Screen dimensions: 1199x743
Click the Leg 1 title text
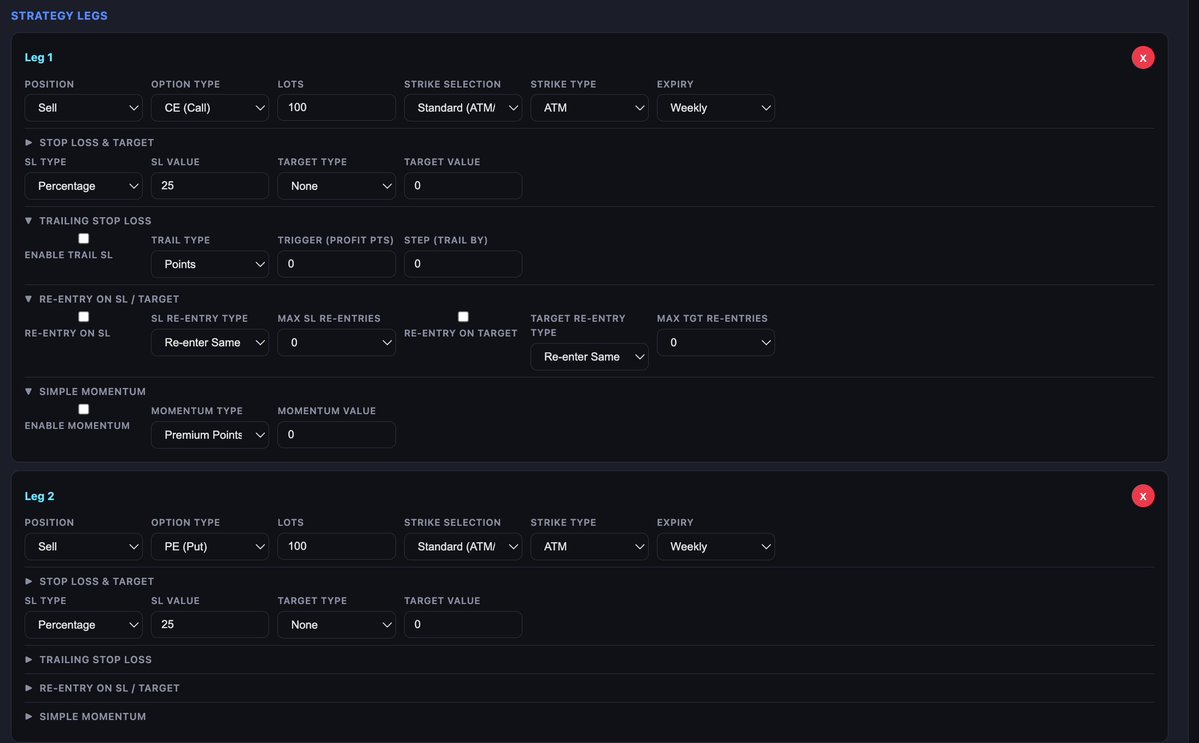click(38, 57)
